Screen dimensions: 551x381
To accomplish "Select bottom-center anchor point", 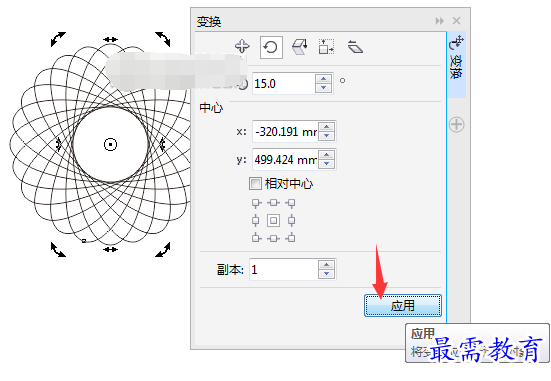I will point(273,238).
